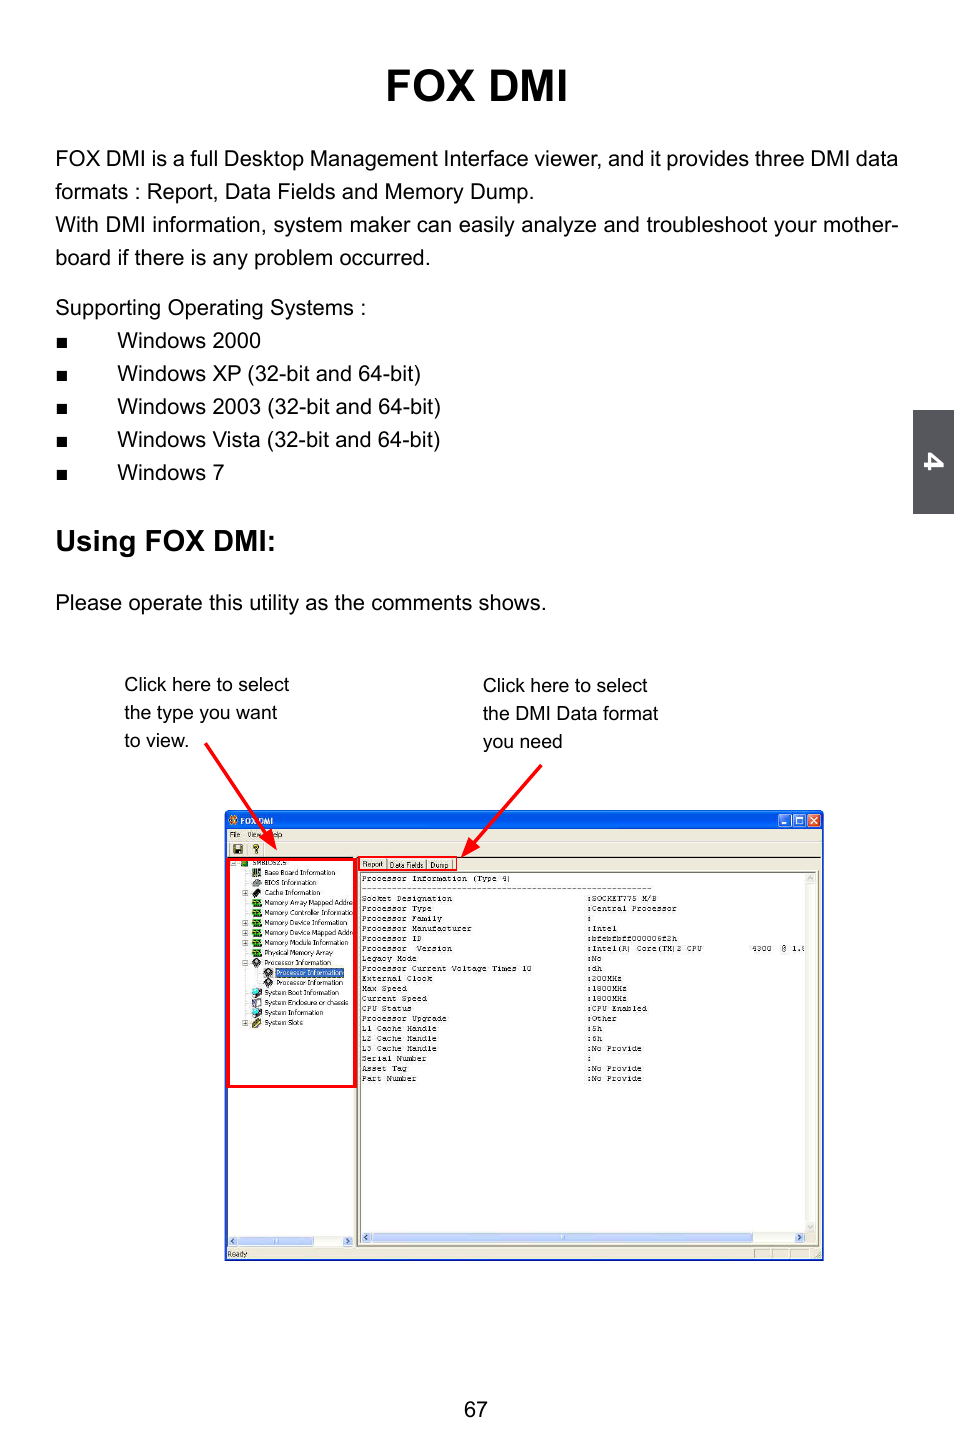Click the ':Central Processor' value
This screenshot has height=1452, width=954.
tap(632, 909)
